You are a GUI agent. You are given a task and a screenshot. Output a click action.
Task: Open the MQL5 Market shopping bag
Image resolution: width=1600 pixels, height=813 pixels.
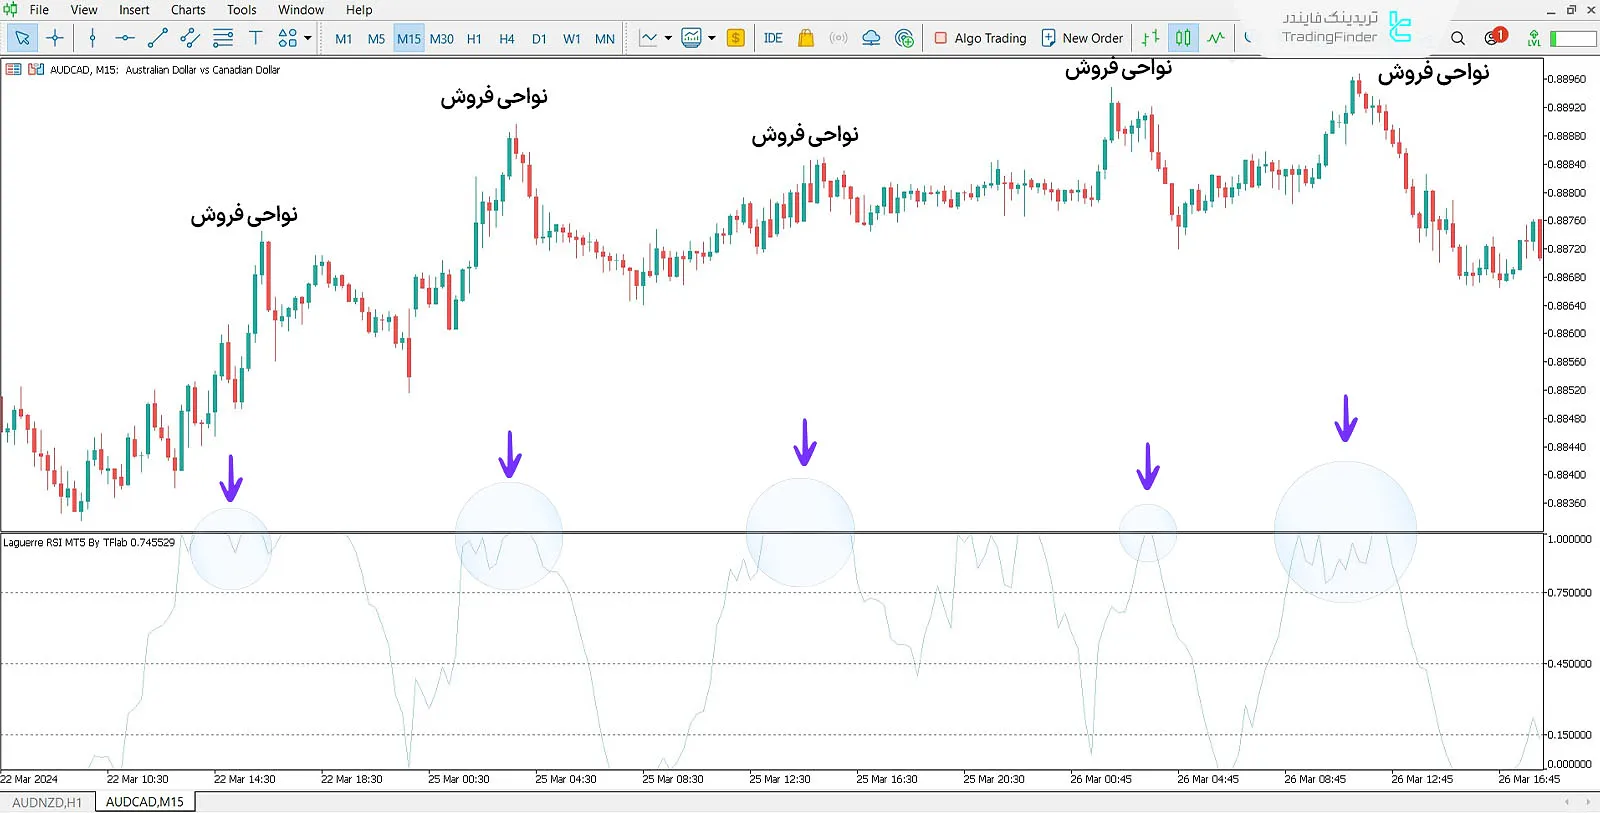[806, 38]
